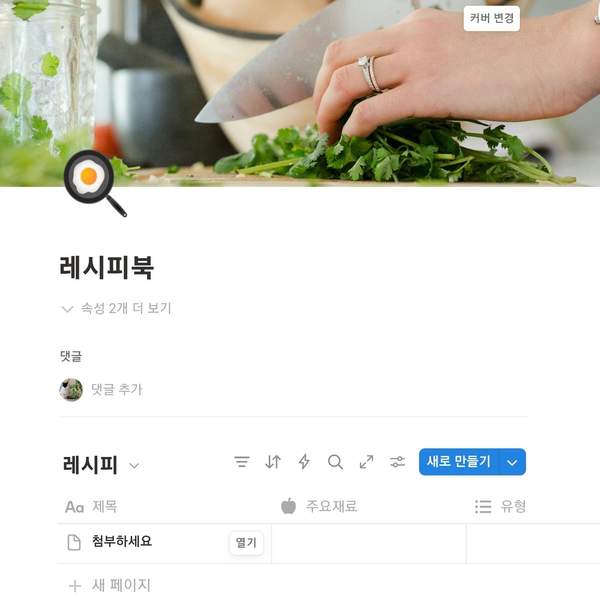Viewport: 600px width, 600px height.
Task: Click the sort arrows icon
Action: [x=273, y=462]
